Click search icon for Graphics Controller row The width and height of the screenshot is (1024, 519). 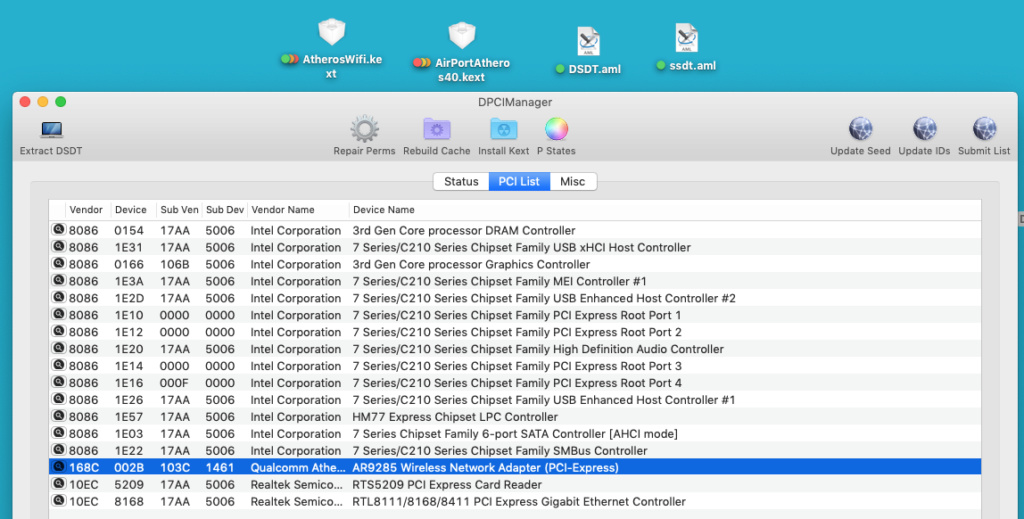[59, 264]
